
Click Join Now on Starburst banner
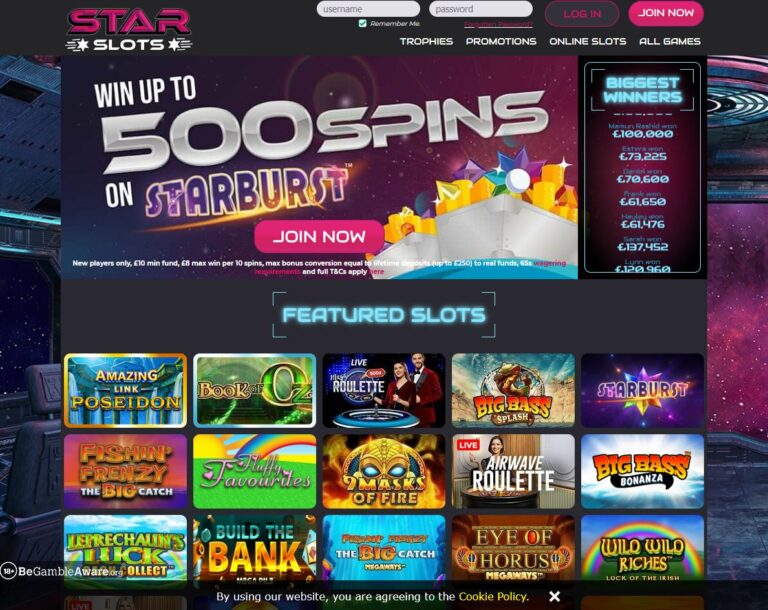click(319, 237)
